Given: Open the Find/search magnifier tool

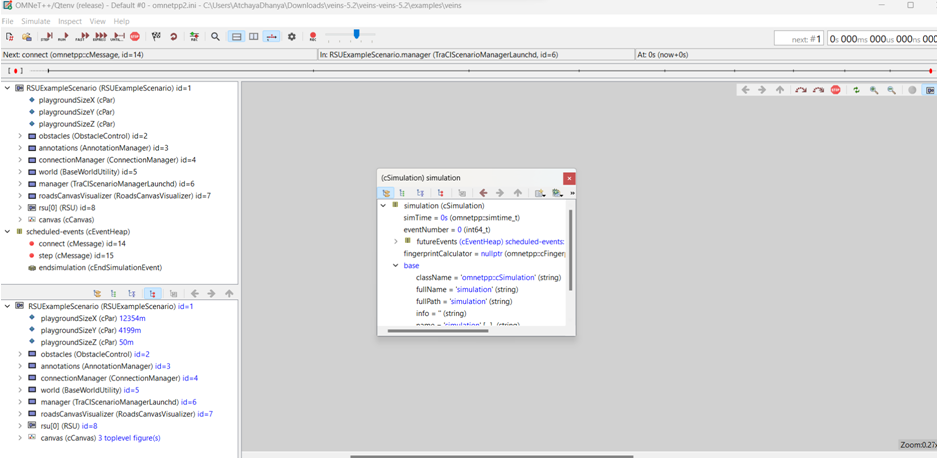Looking at the screenshot, I should [x=215, y=37].
